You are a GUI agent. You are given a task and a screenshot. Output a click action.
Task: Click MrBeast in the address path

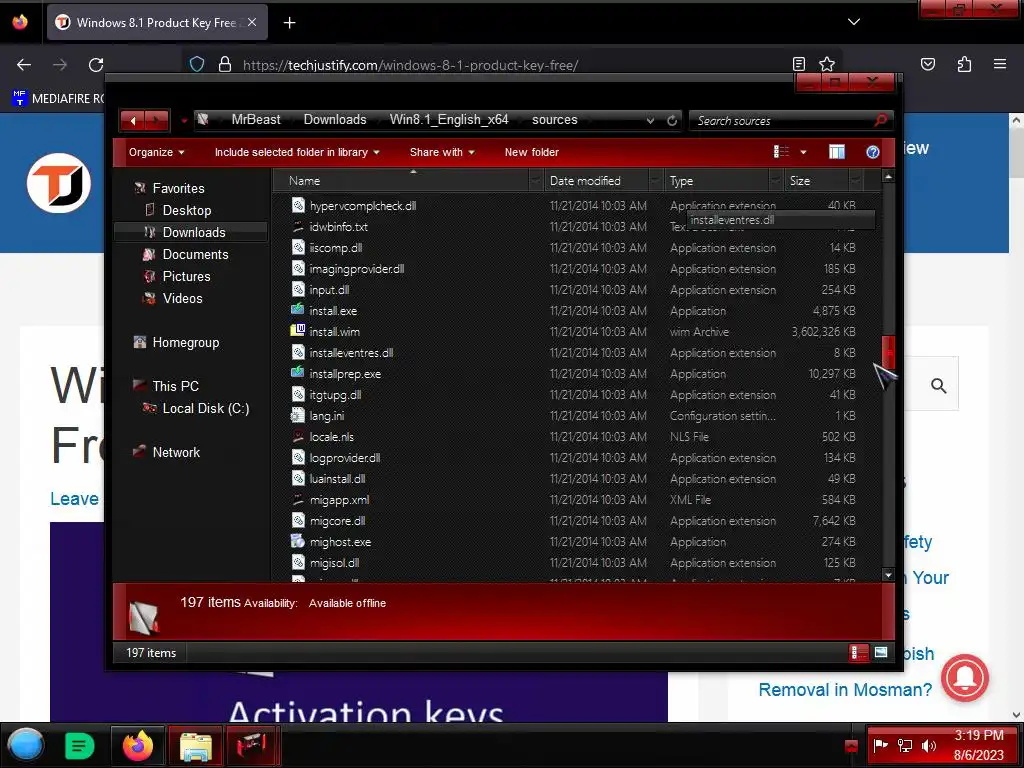tap(255, 120)
